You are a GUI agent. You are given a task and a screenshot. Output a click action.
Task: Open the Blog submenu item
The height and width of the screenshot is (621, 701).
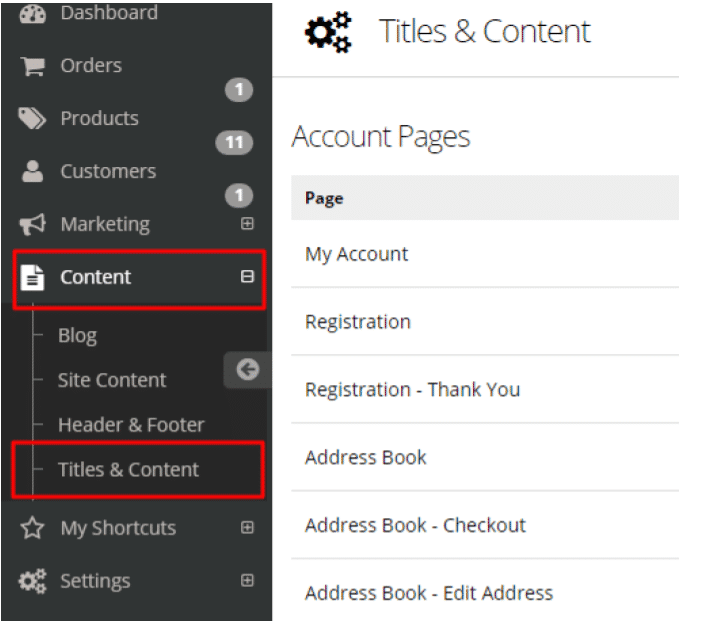[x=77, y=335]
